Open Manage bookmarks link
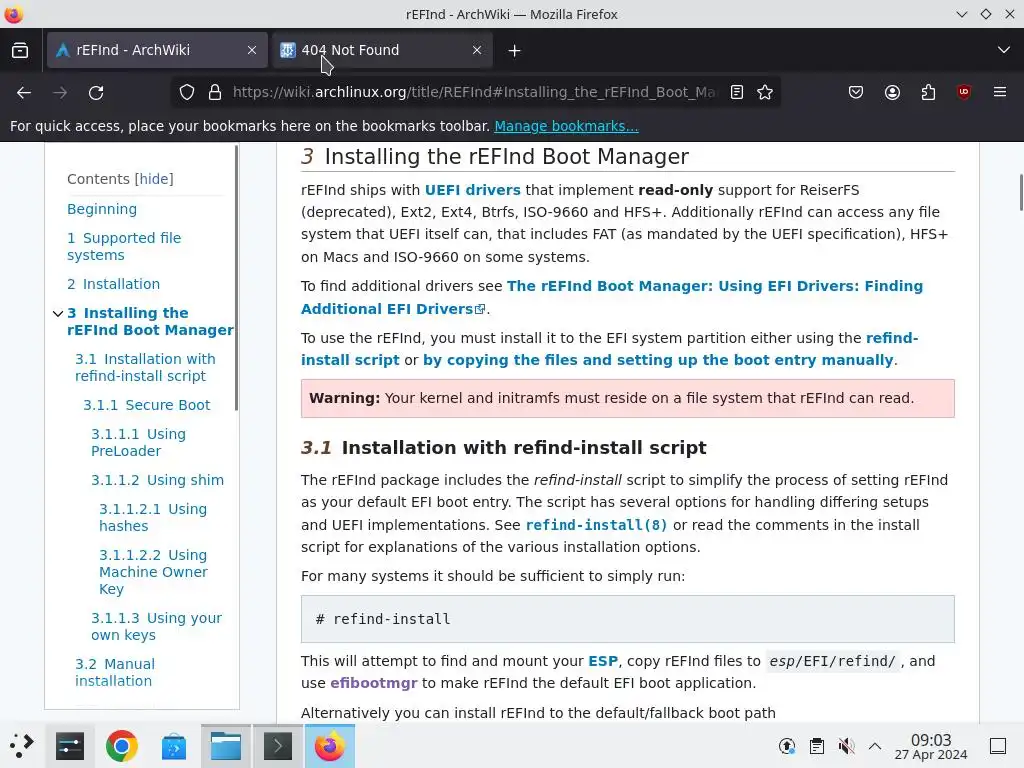The image size is (1024, 768). tap(566, 126)
